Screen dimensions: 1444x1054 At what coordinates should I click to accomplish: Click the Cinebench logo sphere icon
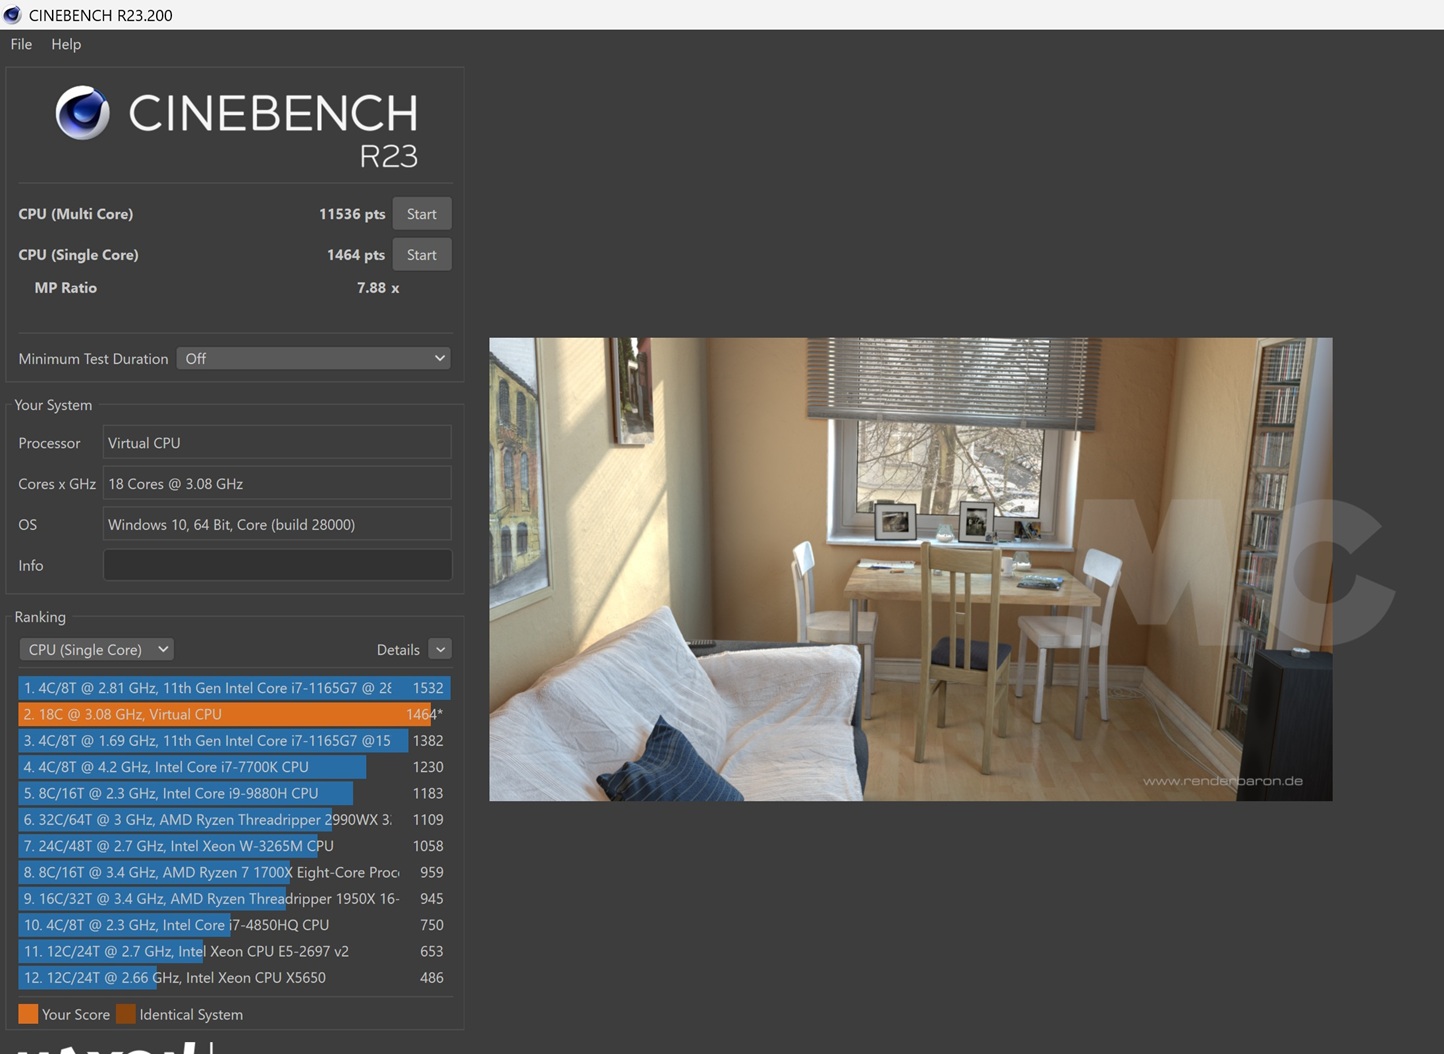83,112
